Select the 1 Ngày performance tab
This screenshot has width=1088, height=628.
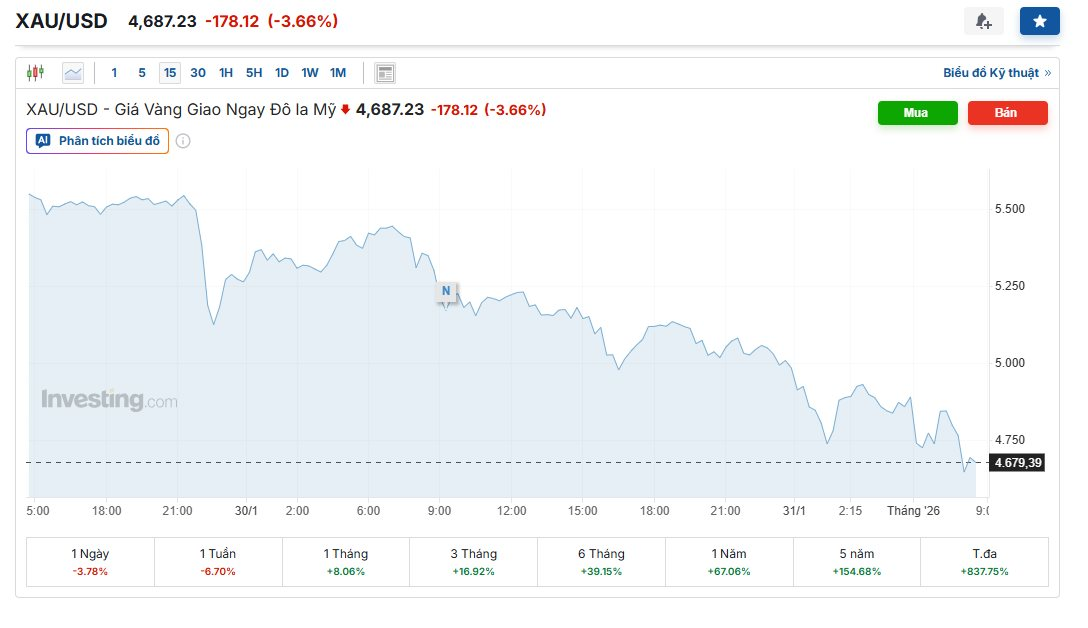point(90,561)
